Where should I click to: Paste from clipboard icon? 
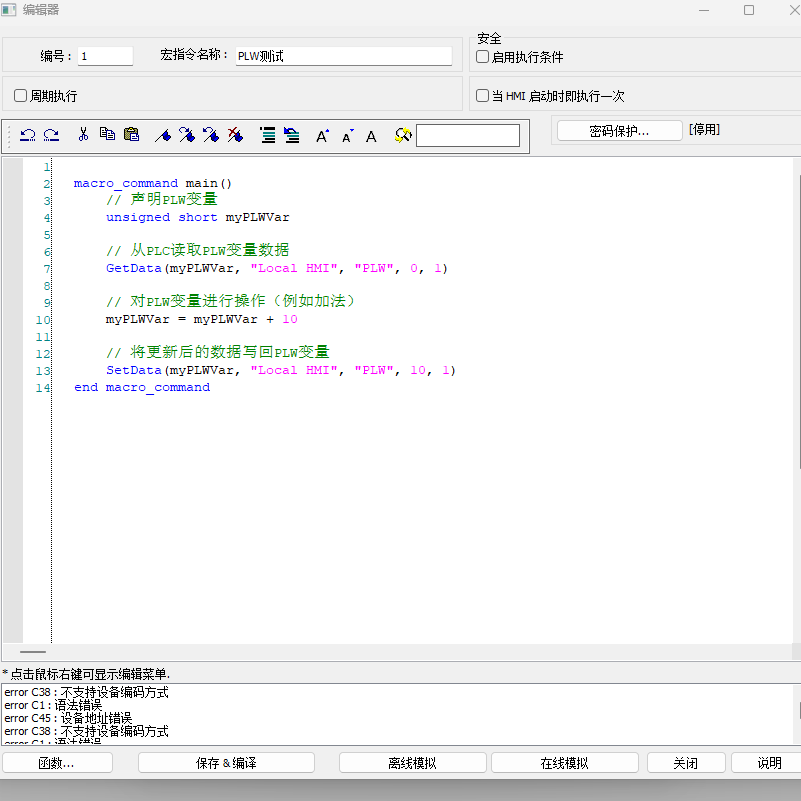point(132,134)
